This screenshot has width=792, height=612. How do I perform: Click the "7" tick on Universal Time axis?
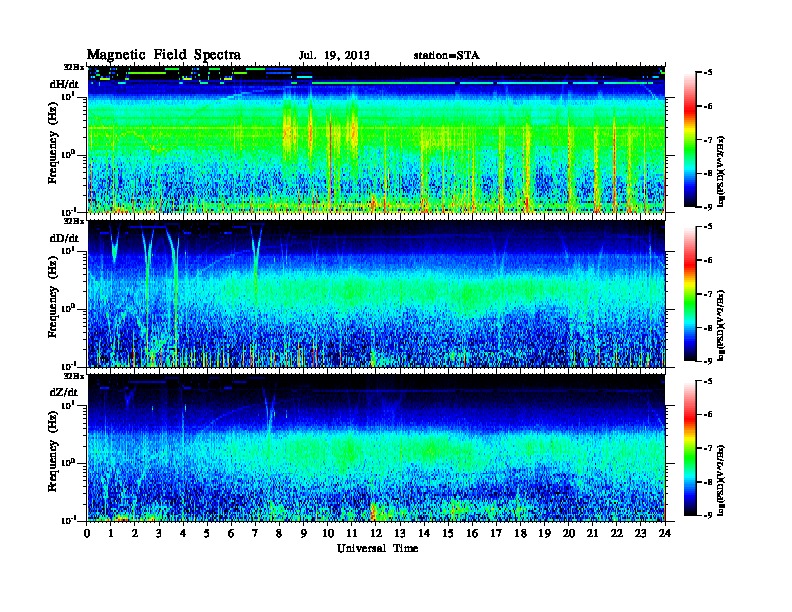coord(255,533)
